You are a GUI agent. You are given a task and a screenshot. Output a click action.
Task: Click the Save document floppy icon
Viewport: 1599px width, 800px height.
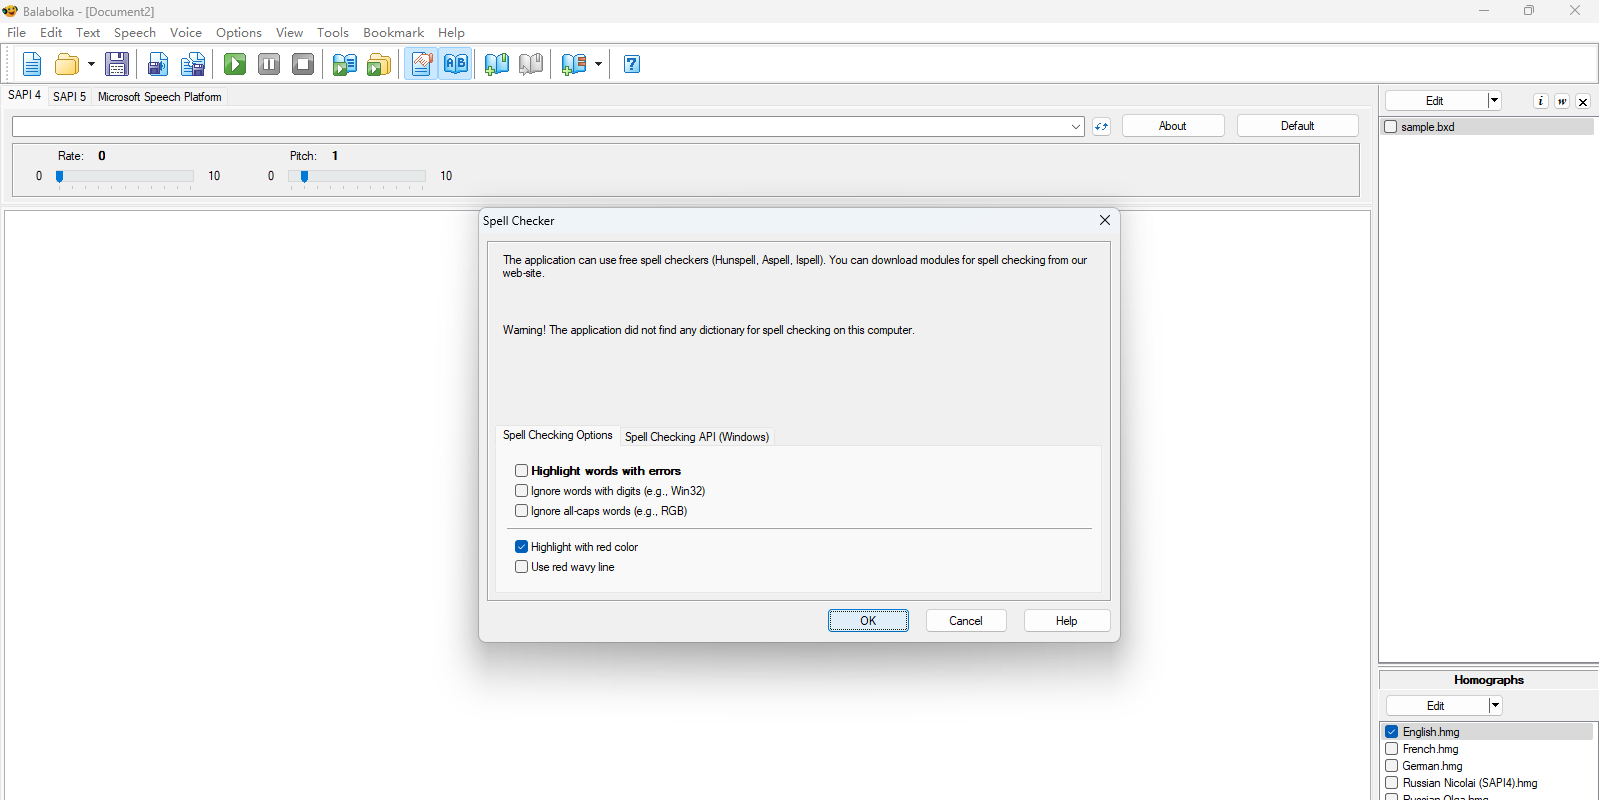click(x=117, y=65)
